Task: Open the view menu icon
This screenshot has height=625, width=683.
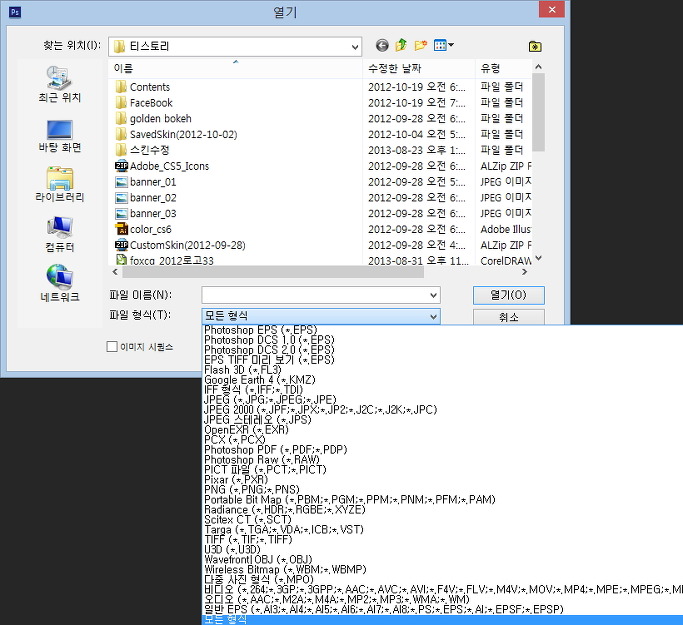Action: [x=444, y=46]
